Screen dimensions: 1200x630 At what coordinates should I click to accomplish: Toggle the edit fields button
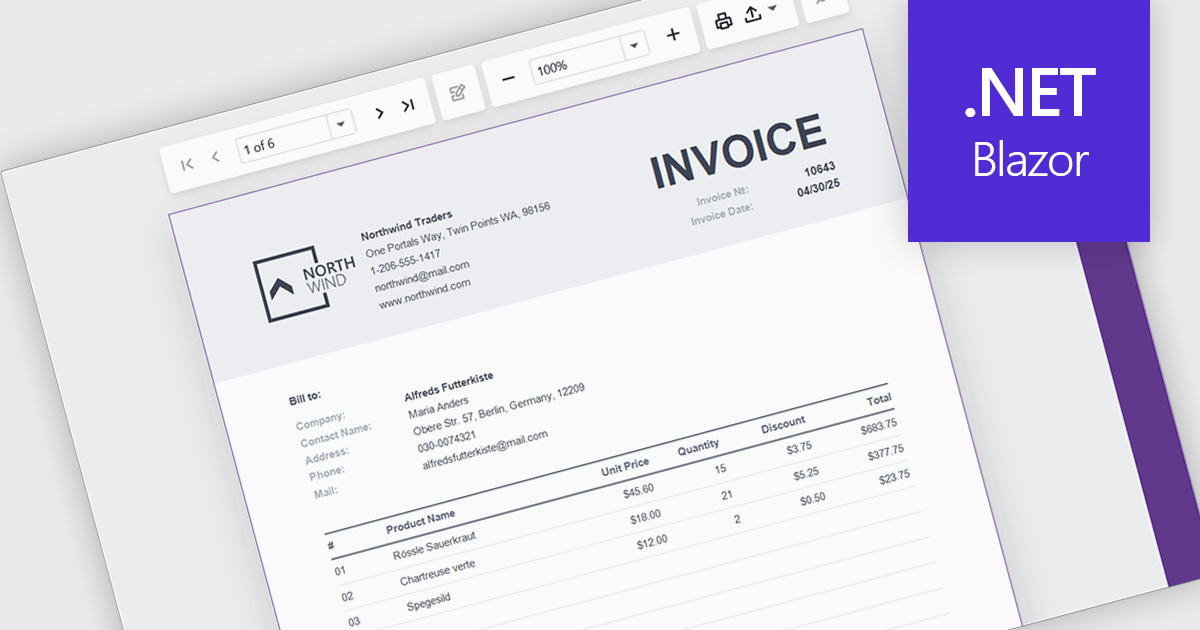point(458,93)
